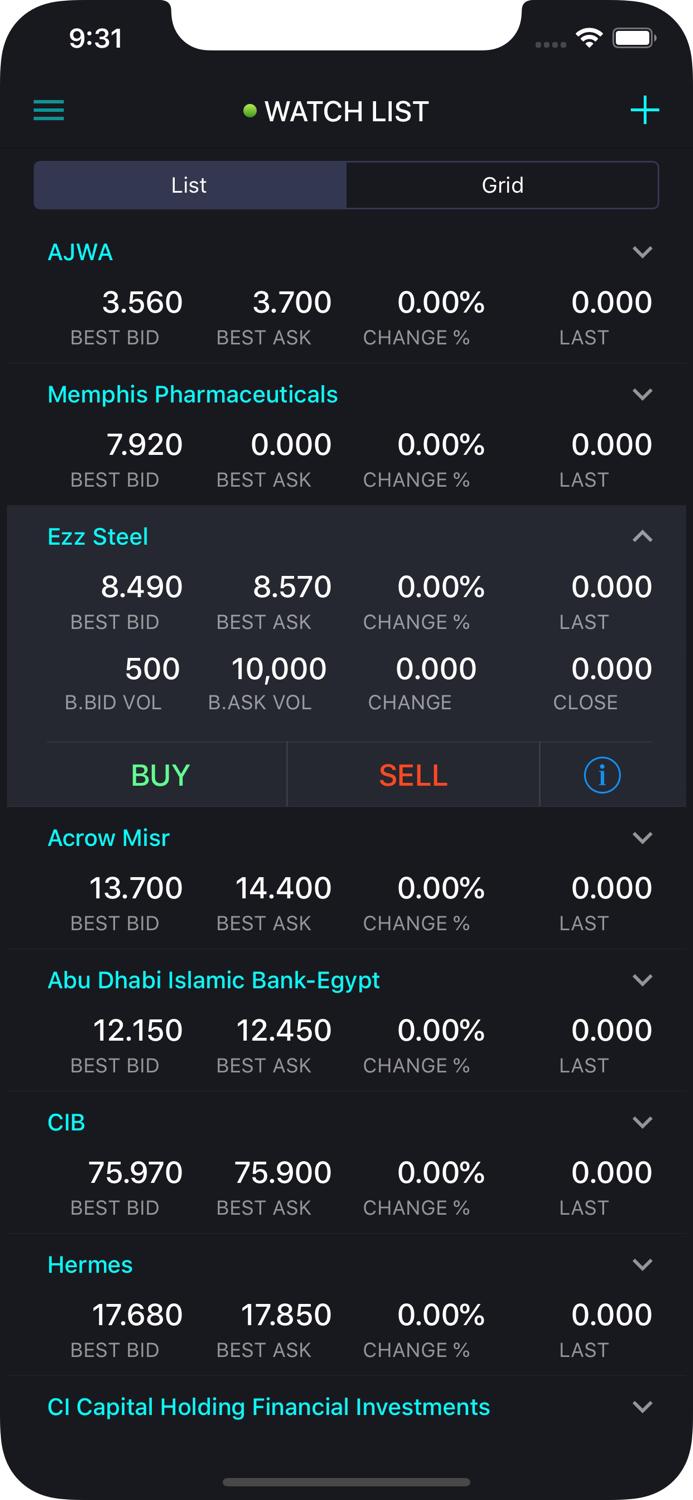Expand Memphis Pharmaceuticals details
This screenshot has height=1500, width=693.
tap(643, 394)
